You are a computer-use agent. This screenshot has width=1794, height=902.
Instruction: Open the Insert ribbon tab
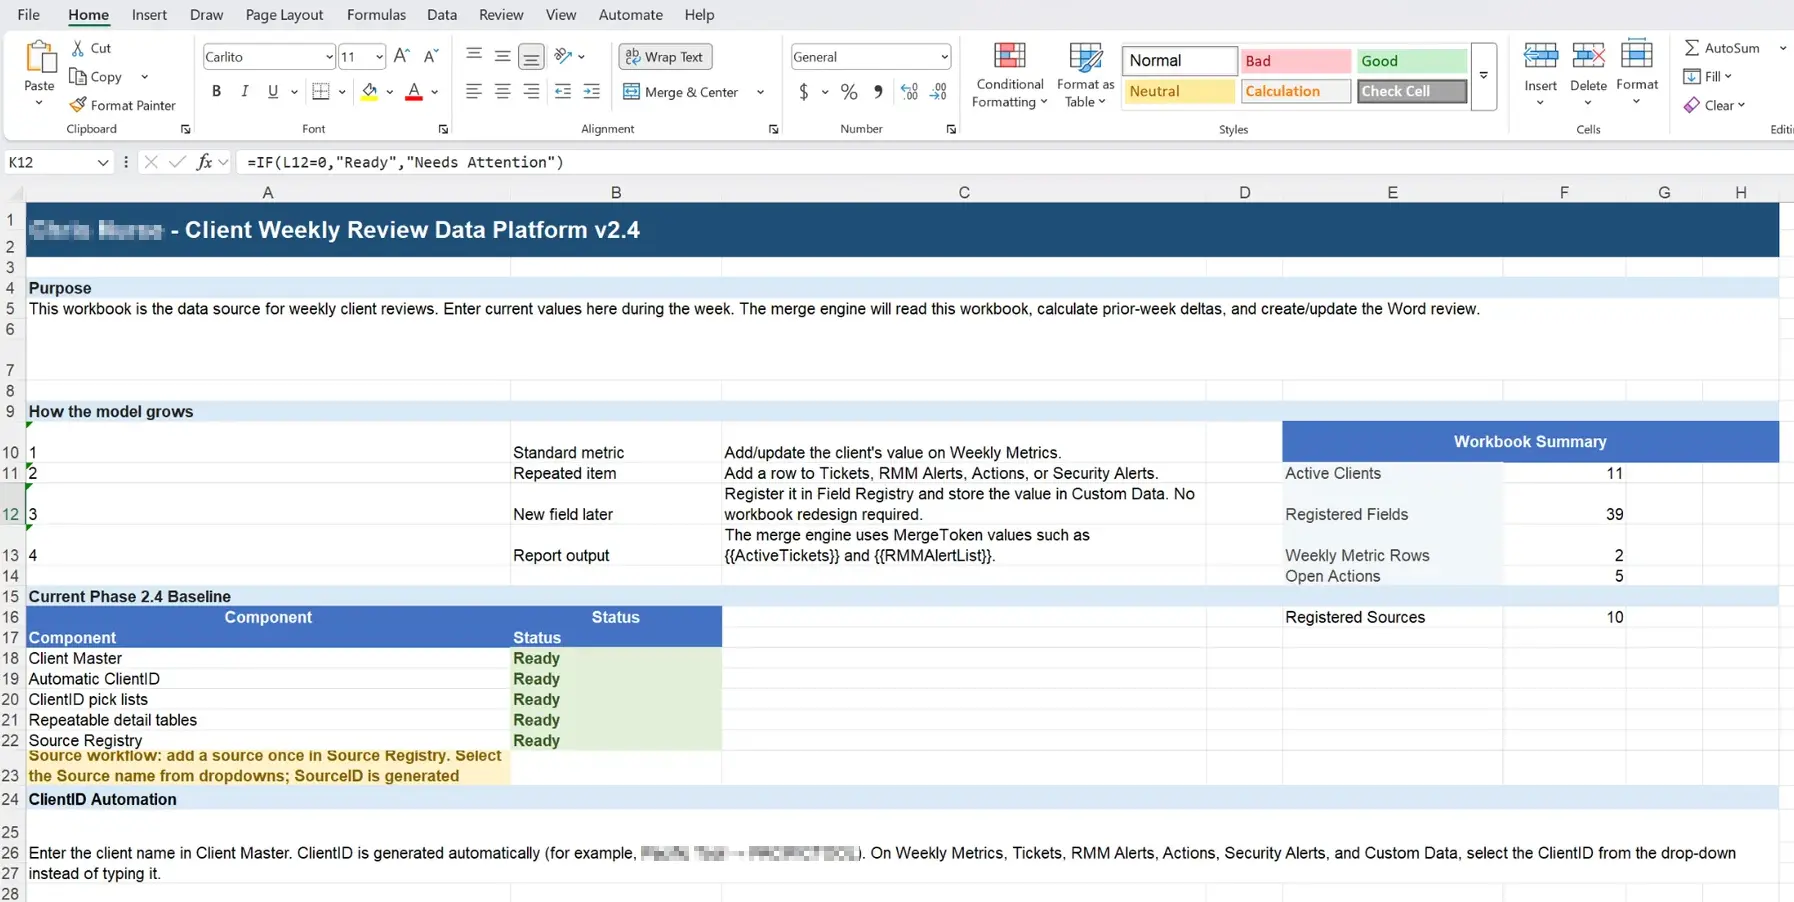coord(149,15)
